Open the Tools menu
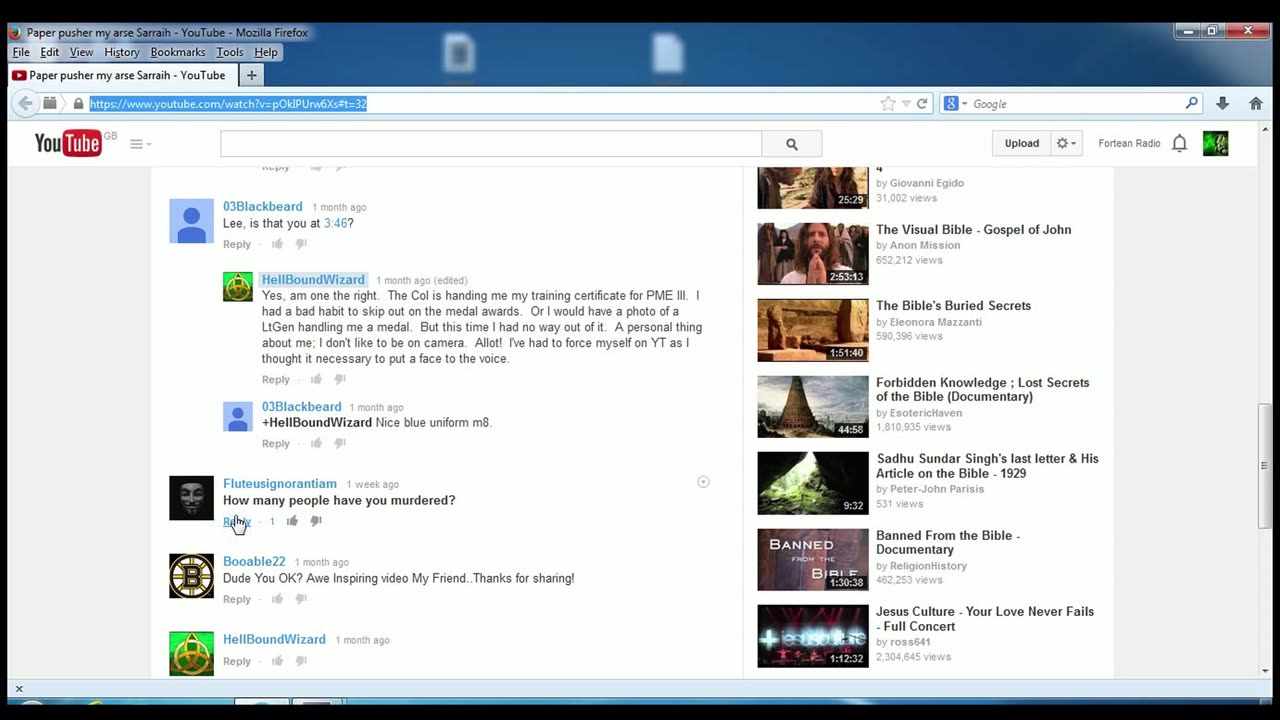The width and height of the screenshot is (1280, 720). pyautogui.click(x=230, y=52)
